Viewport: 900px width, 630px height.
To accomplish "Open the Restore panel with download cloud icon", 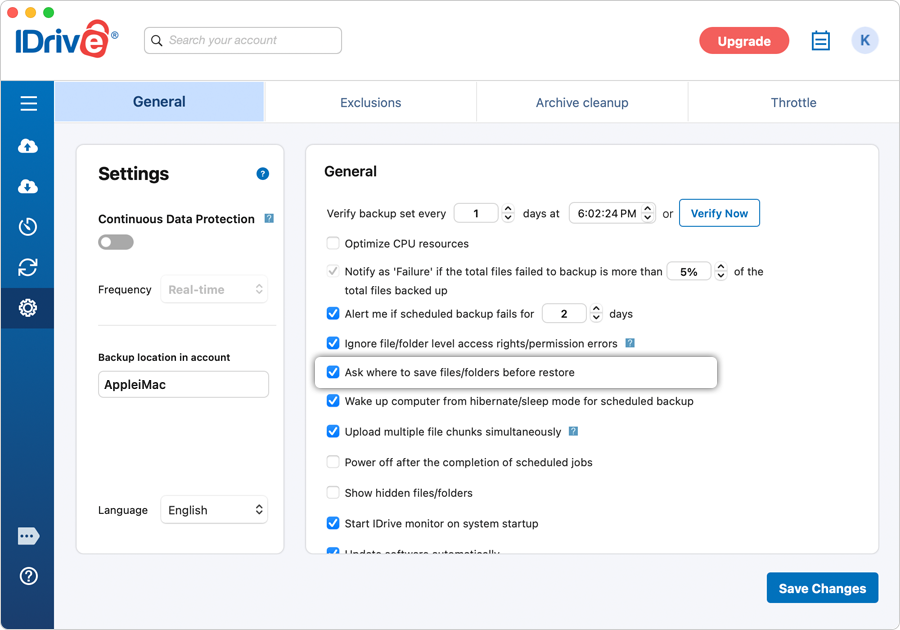I will tap(27, 186).
